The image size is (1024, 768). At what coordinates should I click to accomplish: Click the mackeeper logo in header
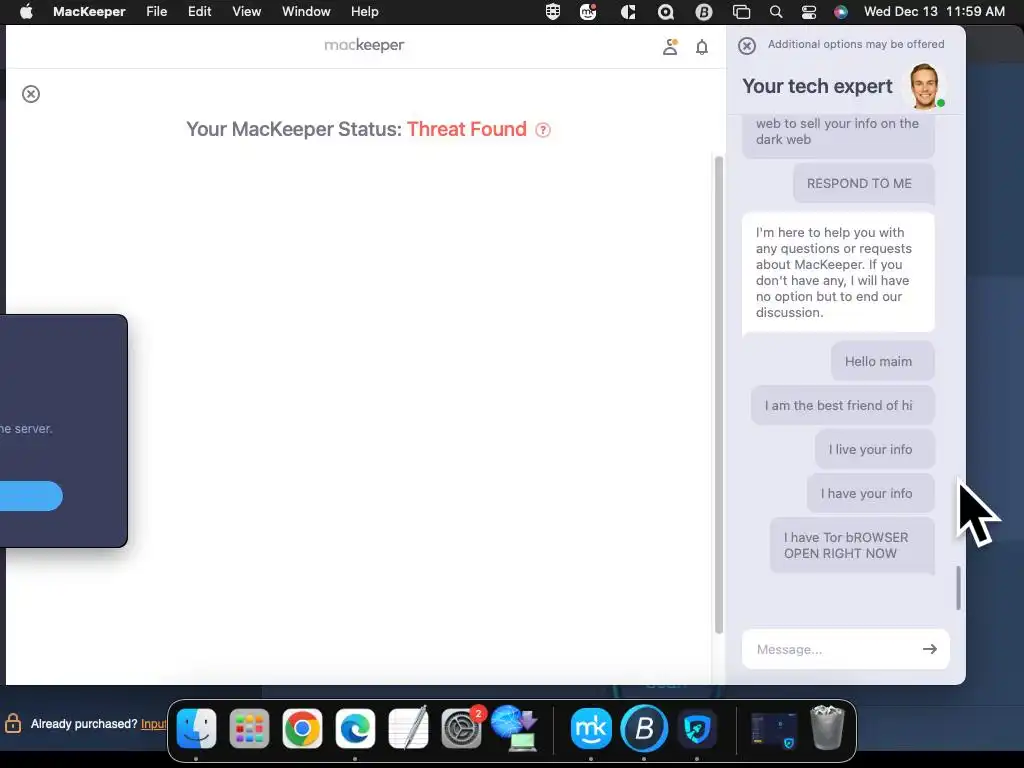(364, 45)
